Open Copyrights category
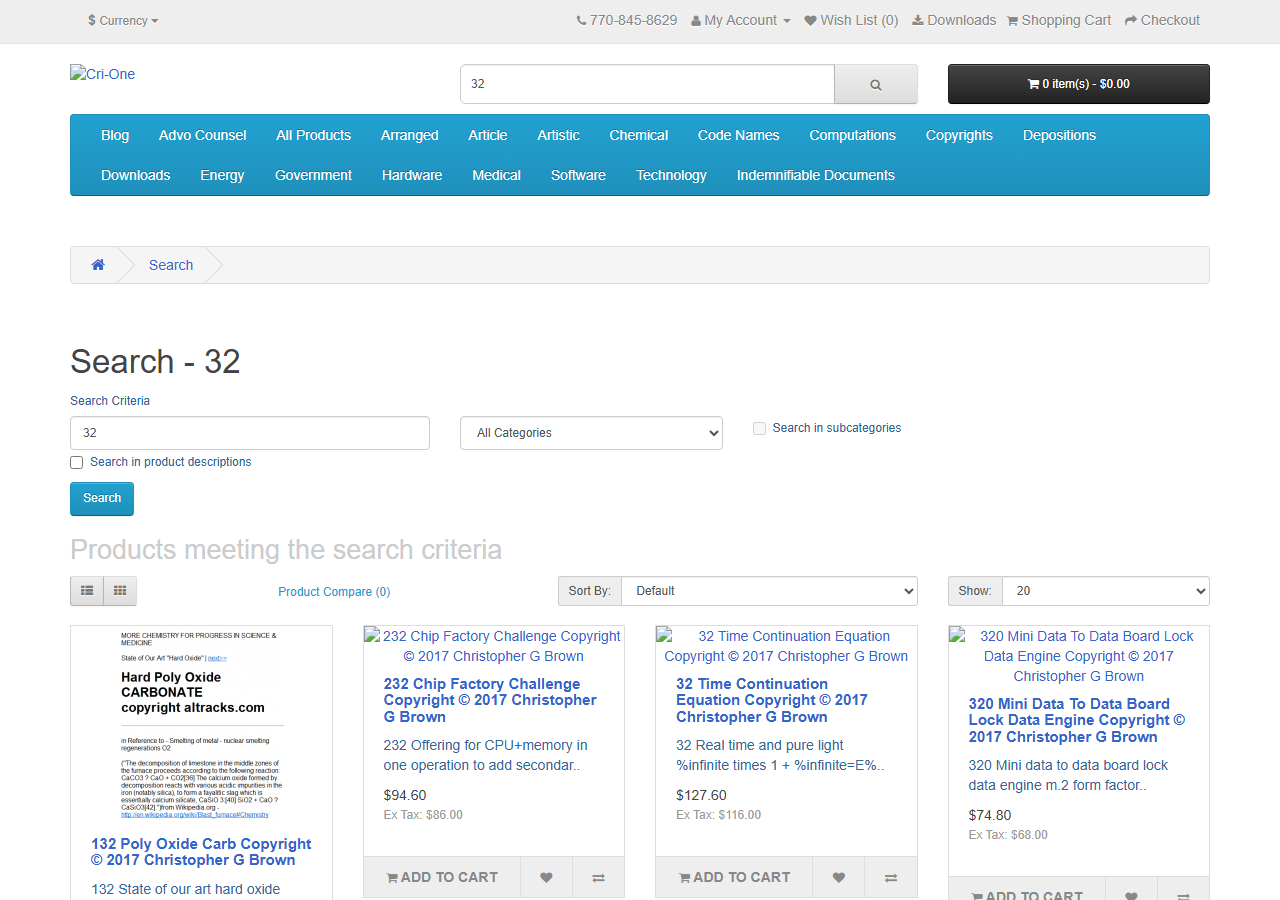 point(959,135)
